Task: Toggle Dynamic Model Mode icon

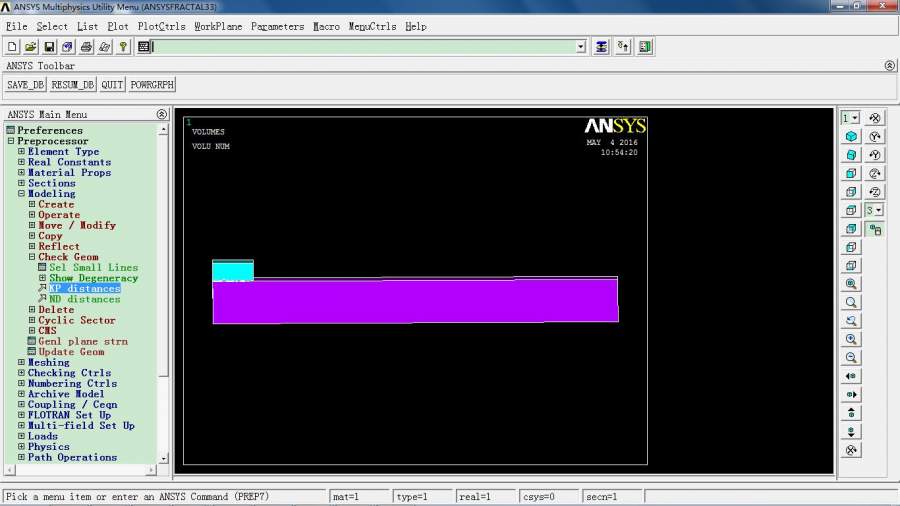Action: click(x=875, y=230)
